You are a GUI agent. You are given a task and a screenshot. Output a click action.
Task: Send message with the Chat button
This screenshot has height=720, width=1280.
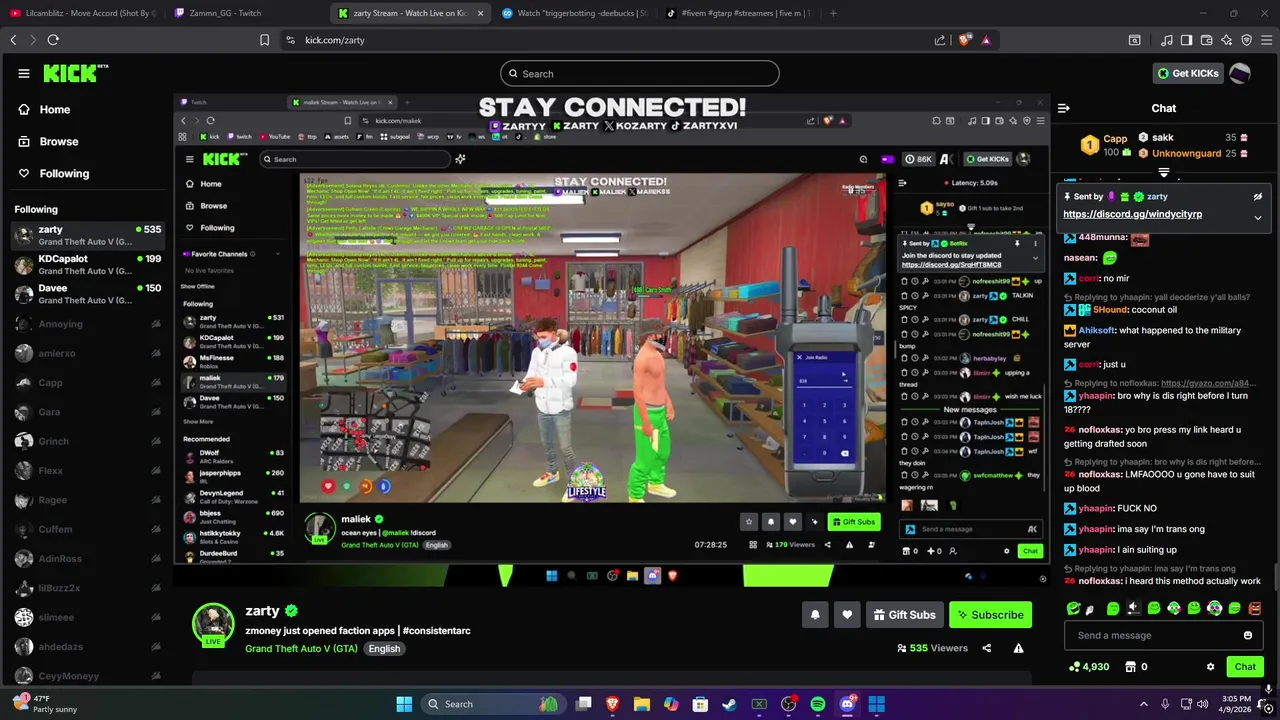(1244, 666)
